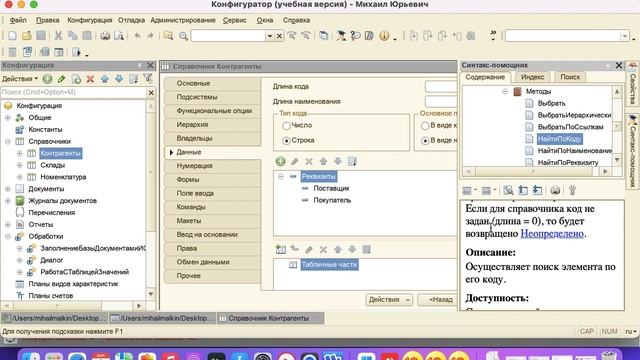
Task: Select the Номенклатура catalog in tree
Action: tap(63, 177)
